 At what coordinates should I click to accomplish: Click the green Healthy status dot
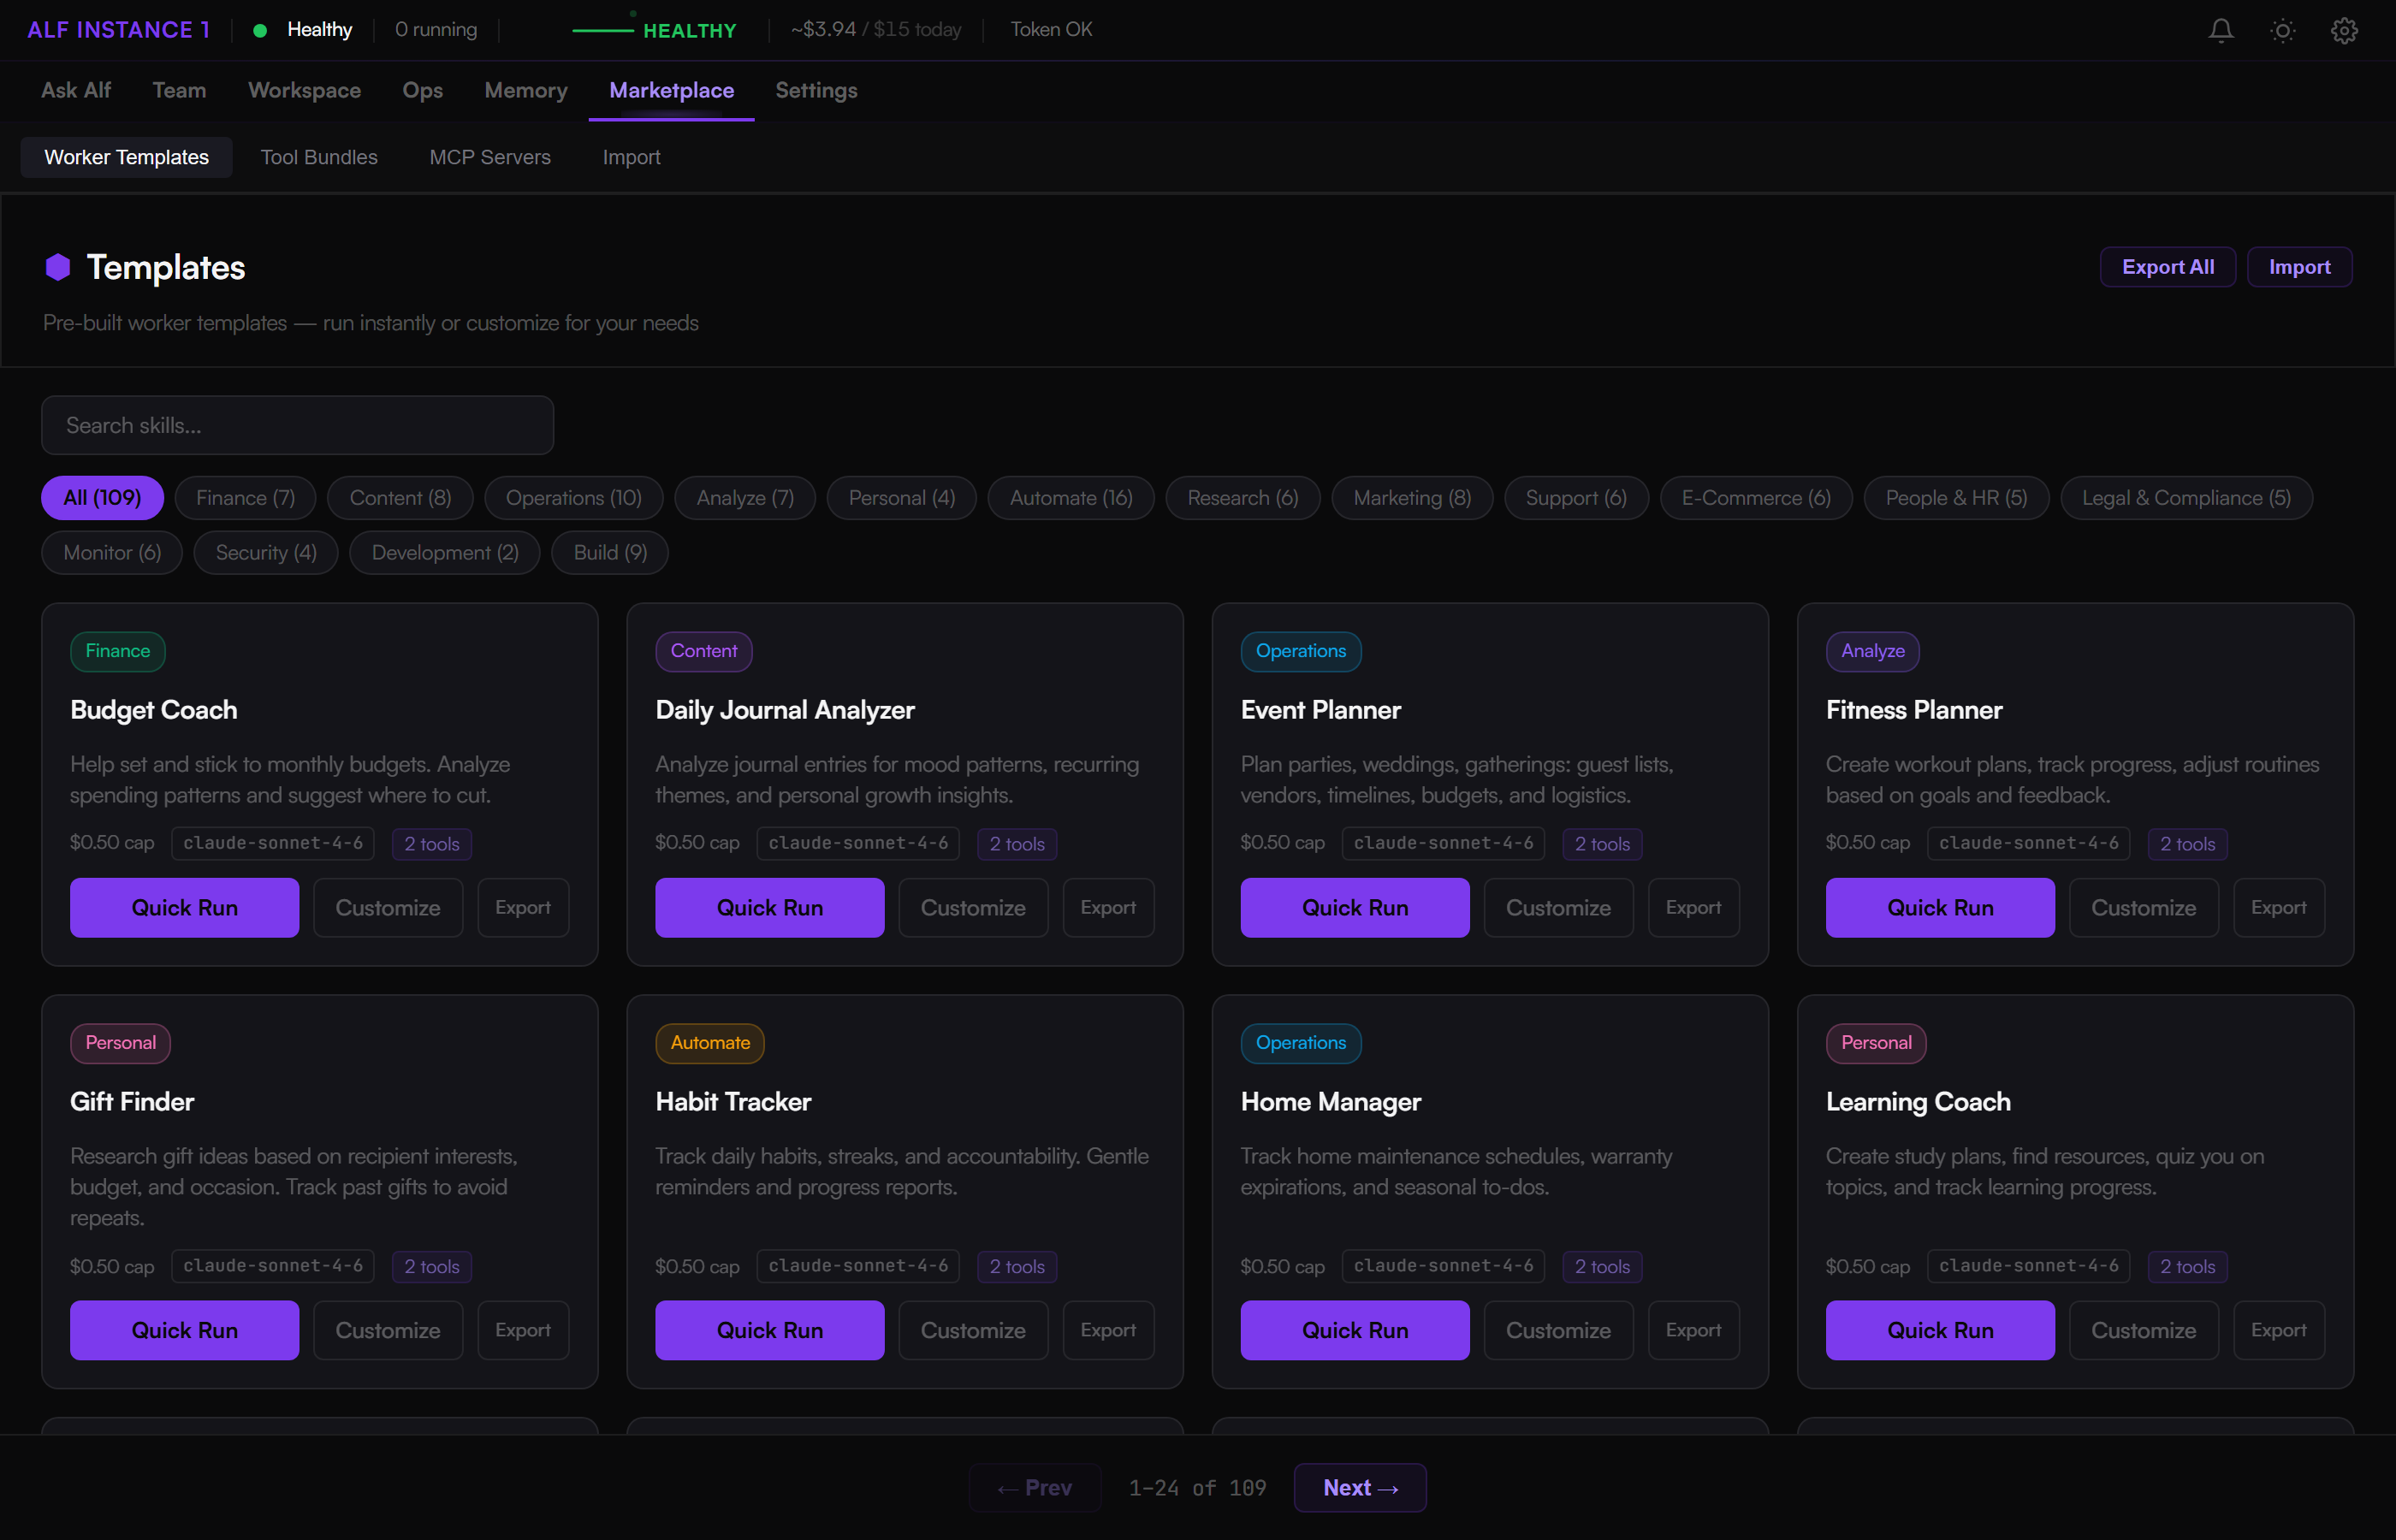pyautogui.click(x=260, y=30)
